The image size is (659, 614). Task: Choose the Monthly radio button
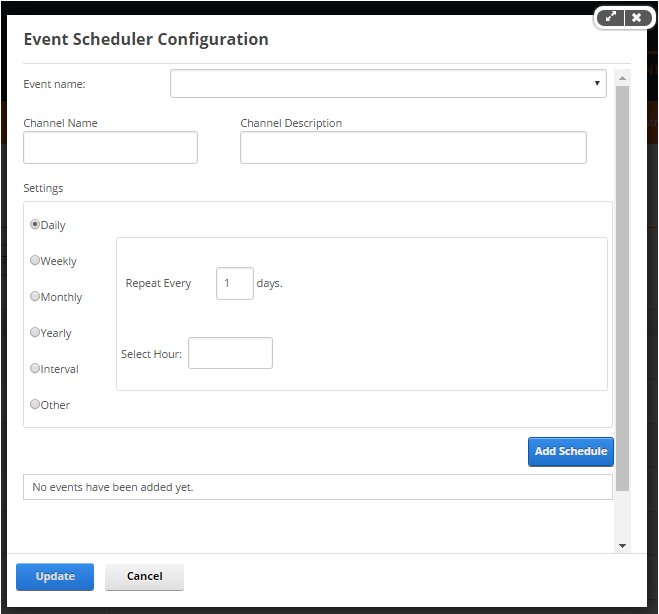click(35, 296)
